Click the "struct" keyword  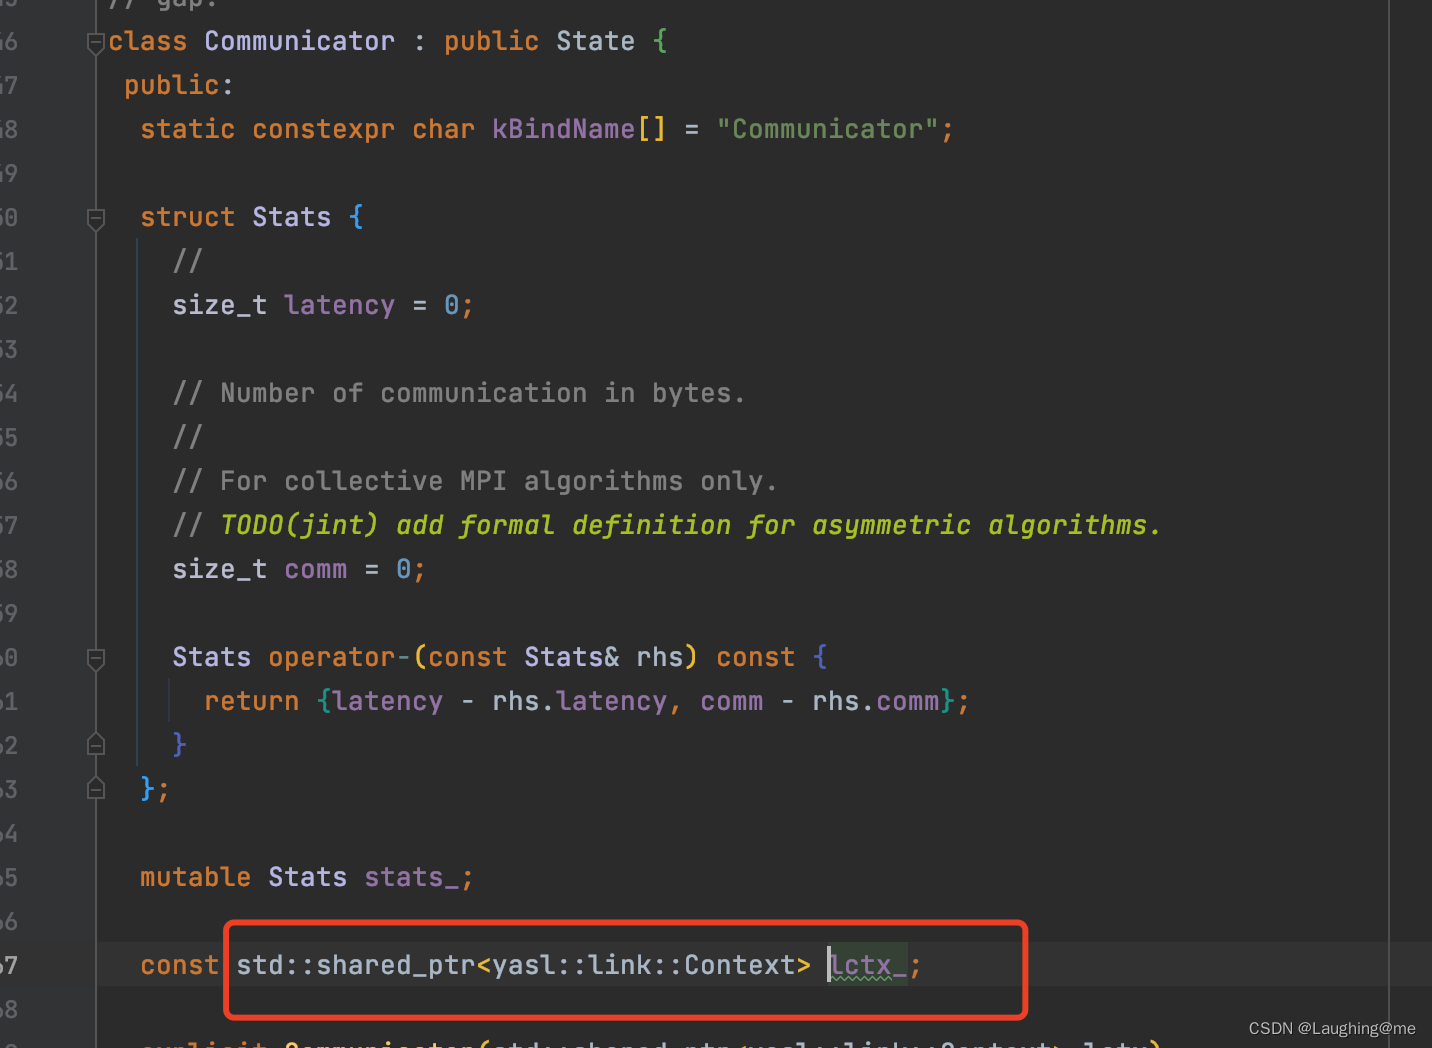187,217
